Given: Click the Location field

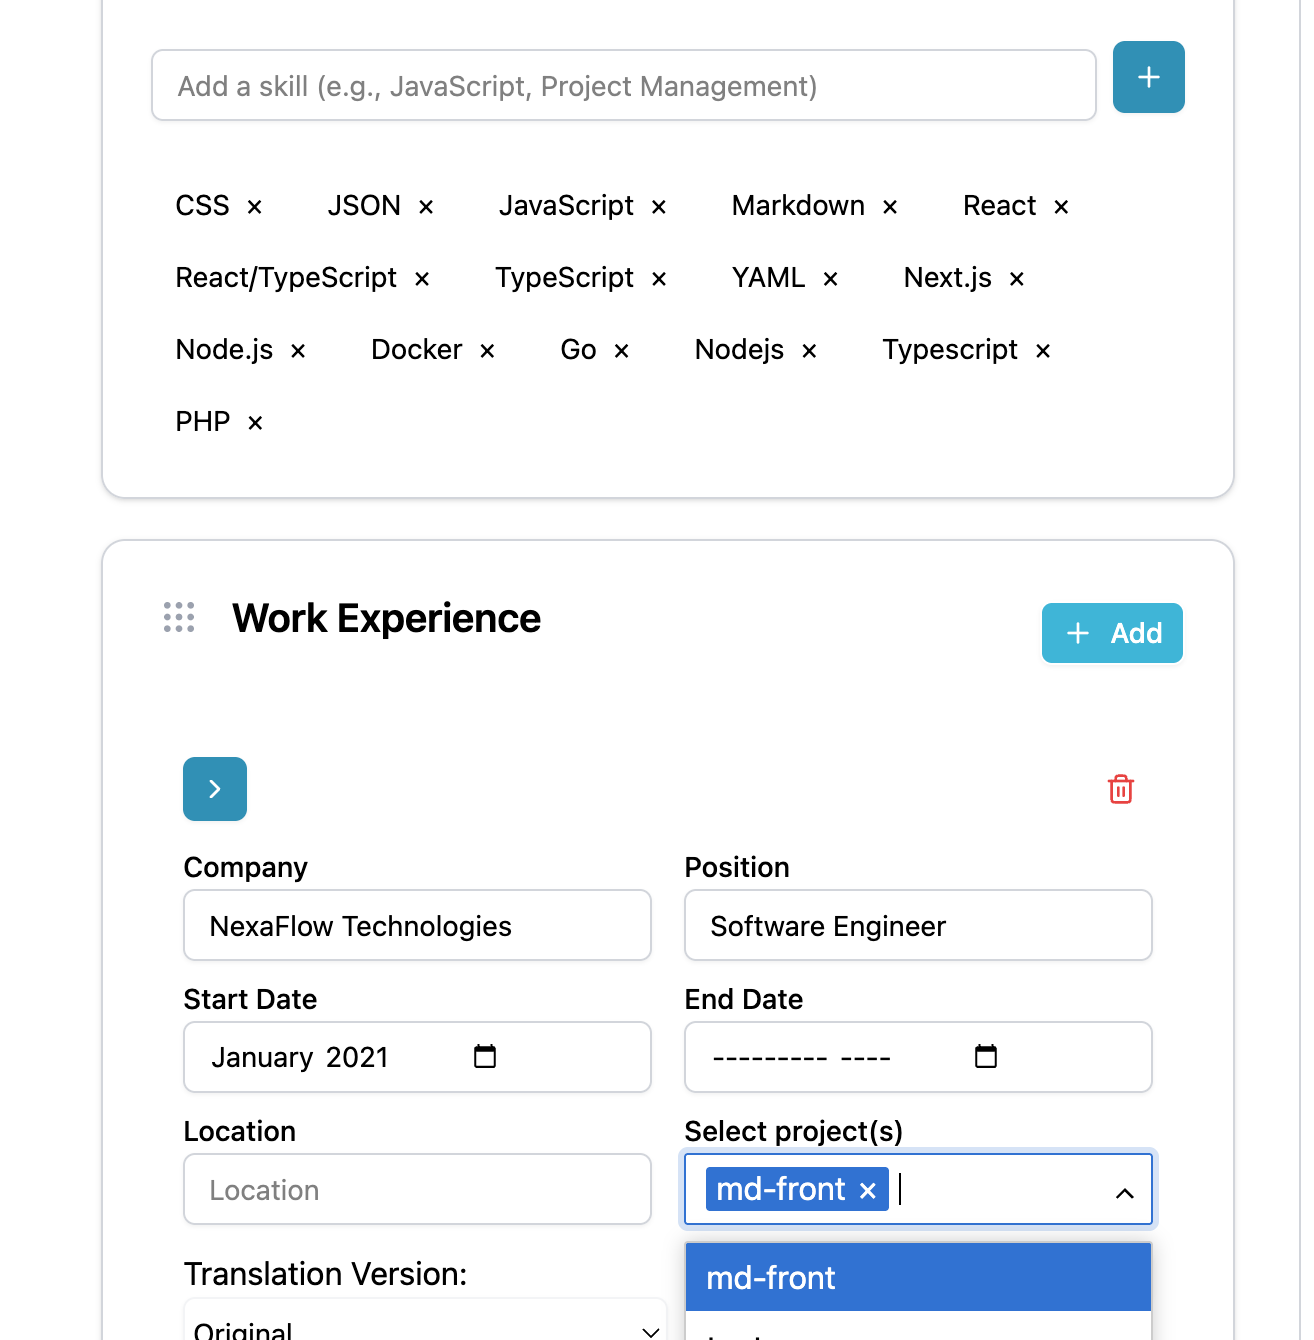Looking at the screenshot, I should click(x=417, y=1189).
